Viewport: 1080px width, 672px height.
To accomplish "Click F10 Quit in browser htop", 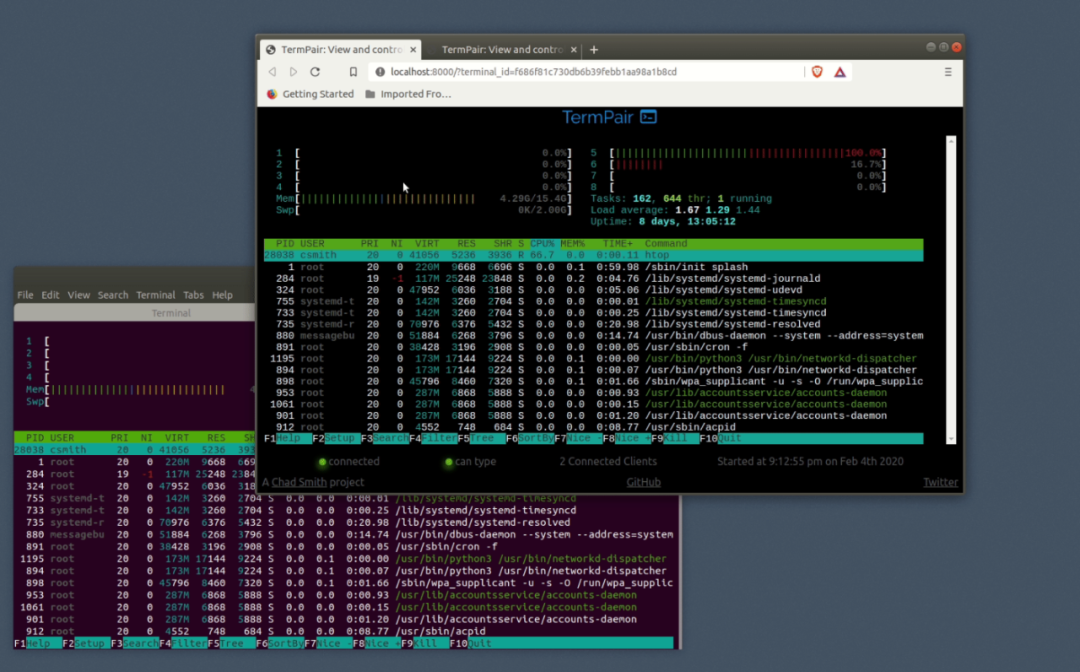I will coord(720,439).
